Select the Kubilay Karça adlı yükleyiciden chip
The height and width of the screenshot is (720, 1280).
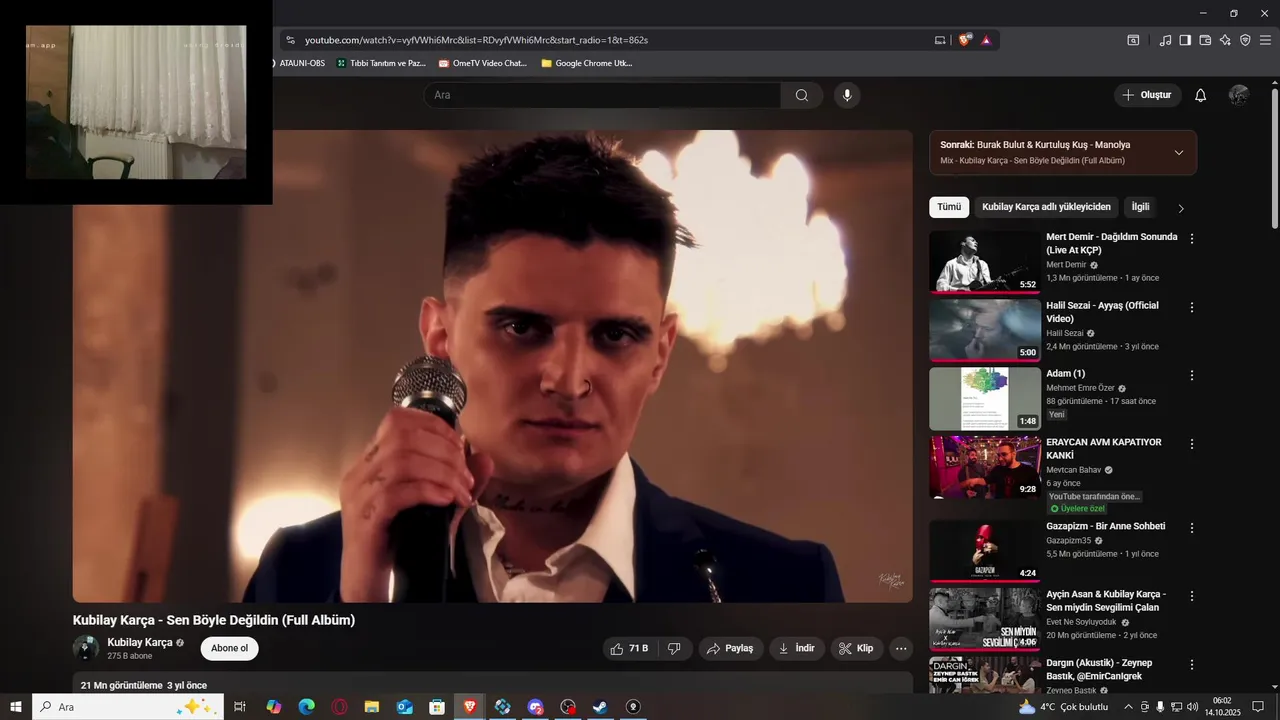click(1046, 207)
